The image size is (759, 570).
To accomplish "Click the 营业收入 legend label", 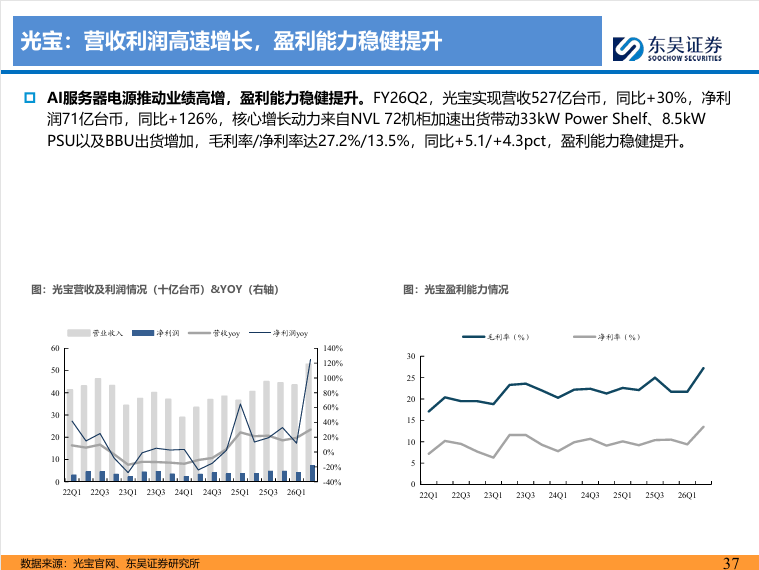I will [107, 333].
